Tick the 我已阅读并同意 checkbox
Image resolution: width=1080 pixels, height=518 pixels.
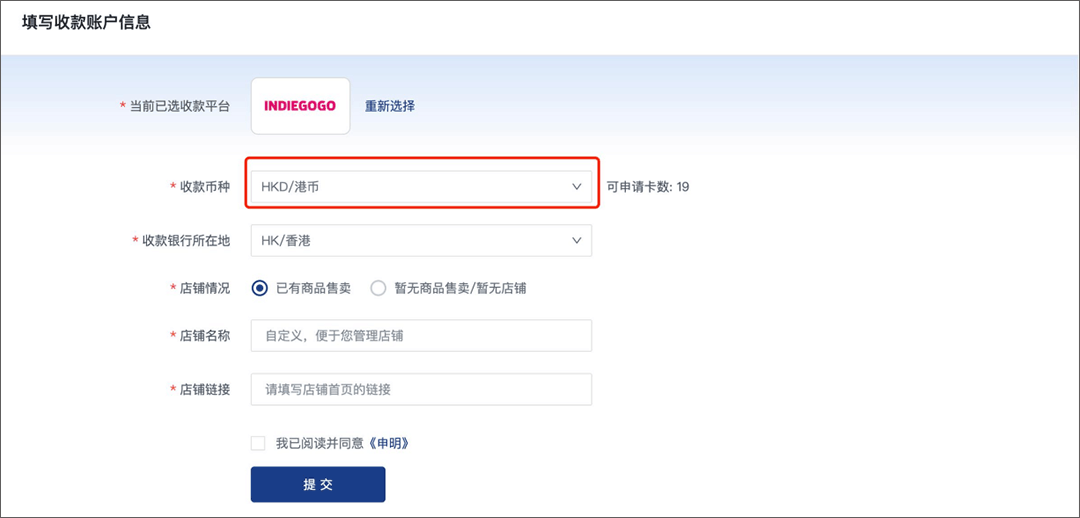point(258,444)
